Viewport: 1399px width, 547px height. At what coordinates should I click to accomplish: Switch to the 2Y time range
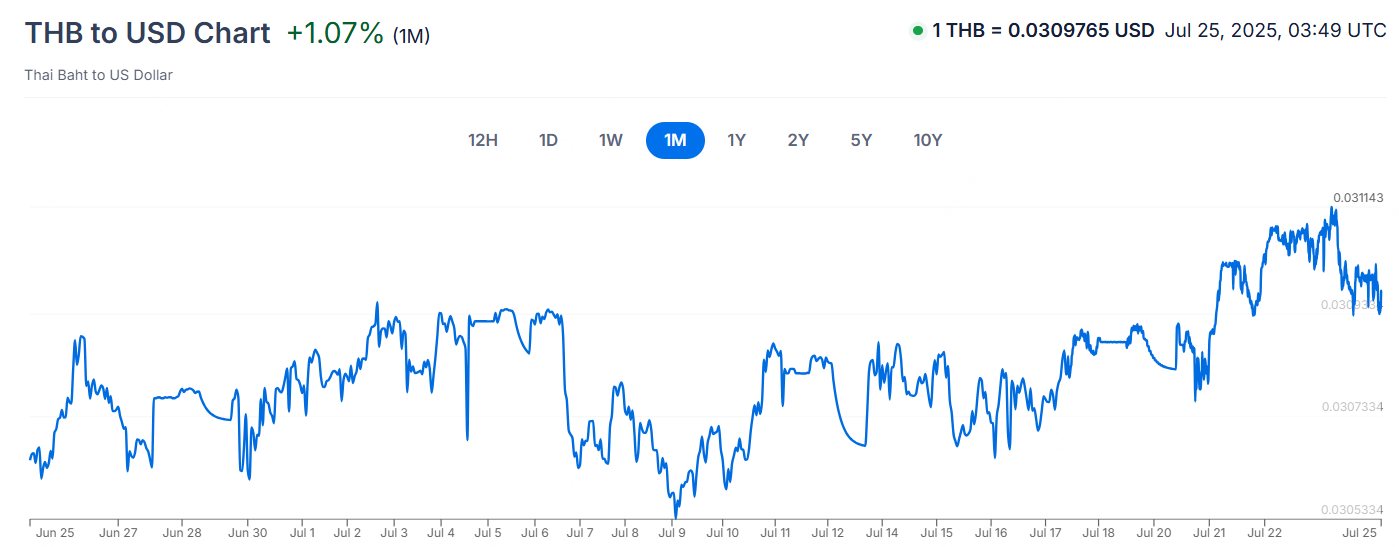pyautogui.click(x=798, y=140)
